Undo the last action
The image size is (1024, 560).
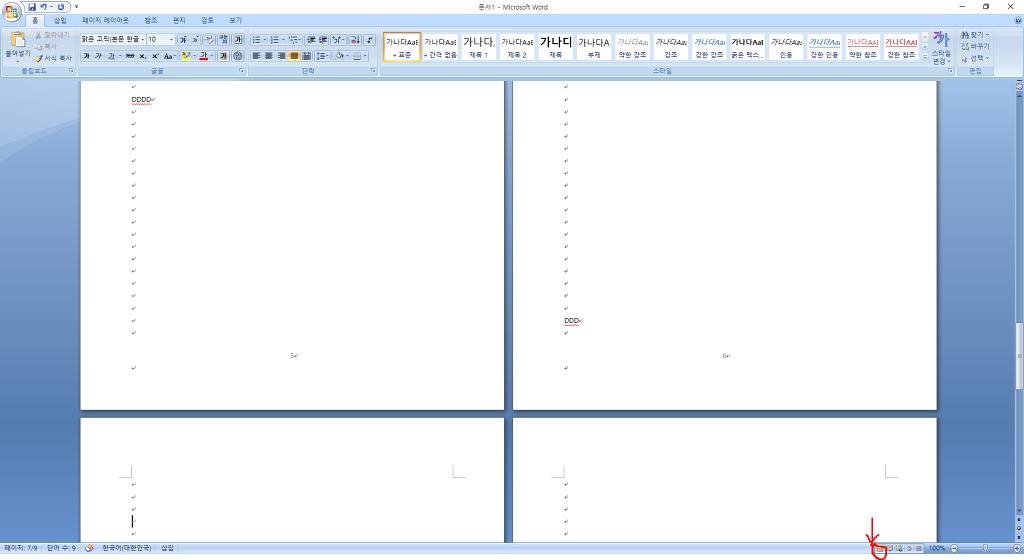(44, 7)
